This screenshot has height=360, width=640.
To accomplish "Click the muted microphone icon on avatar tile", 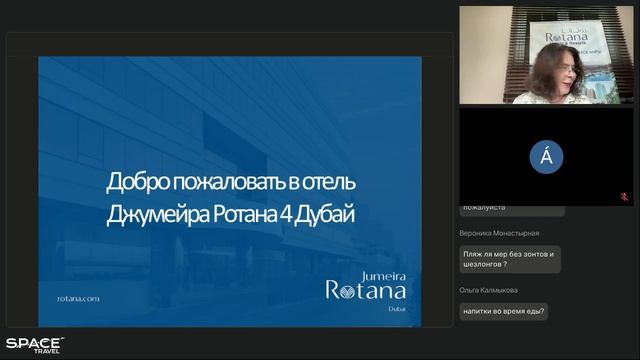I will coord(624,197).
